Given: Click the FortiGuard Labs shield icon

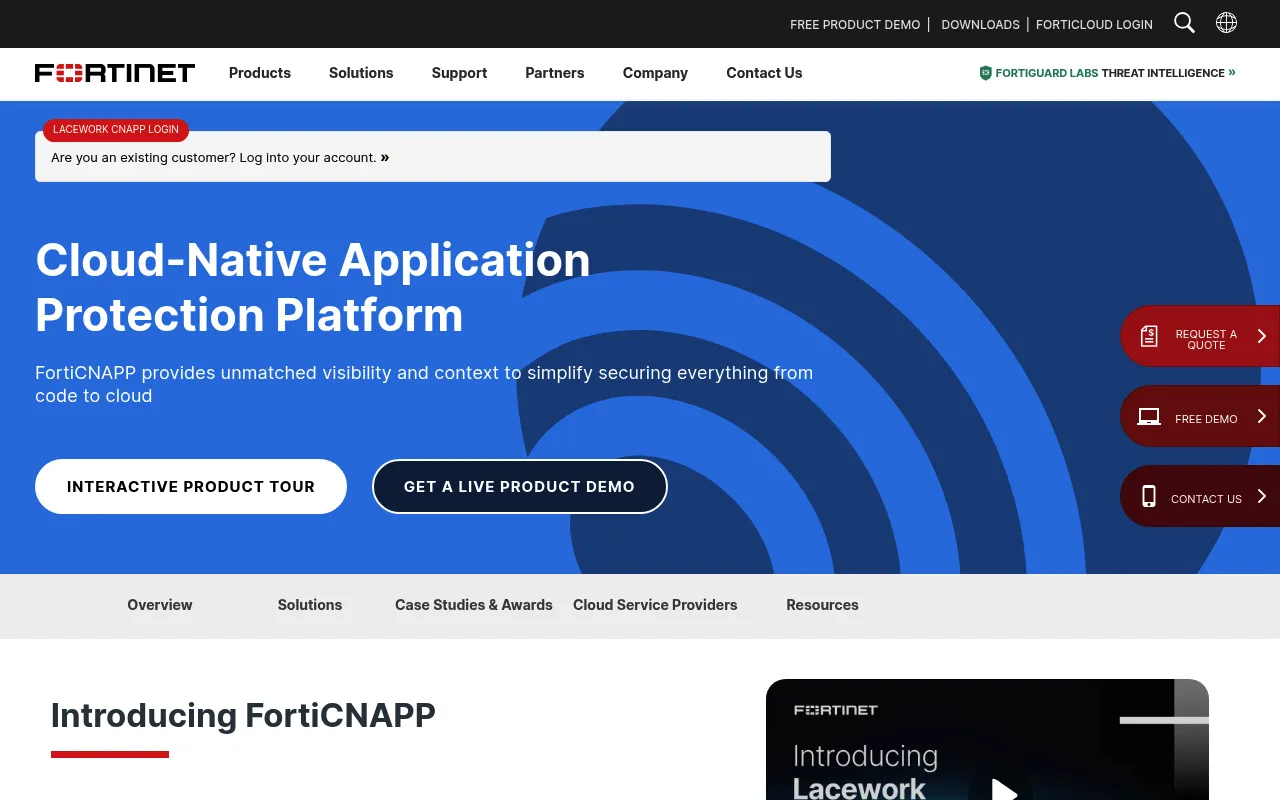Looking at the screenshot, I should coord(985,73).
